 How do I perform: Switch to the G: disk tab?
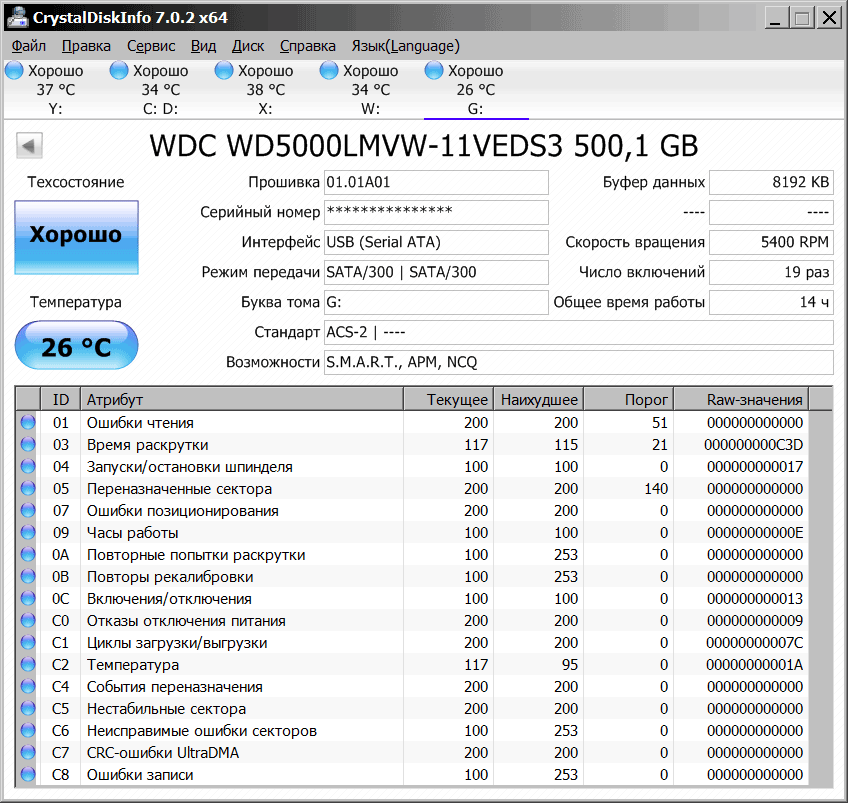(476, 90)
